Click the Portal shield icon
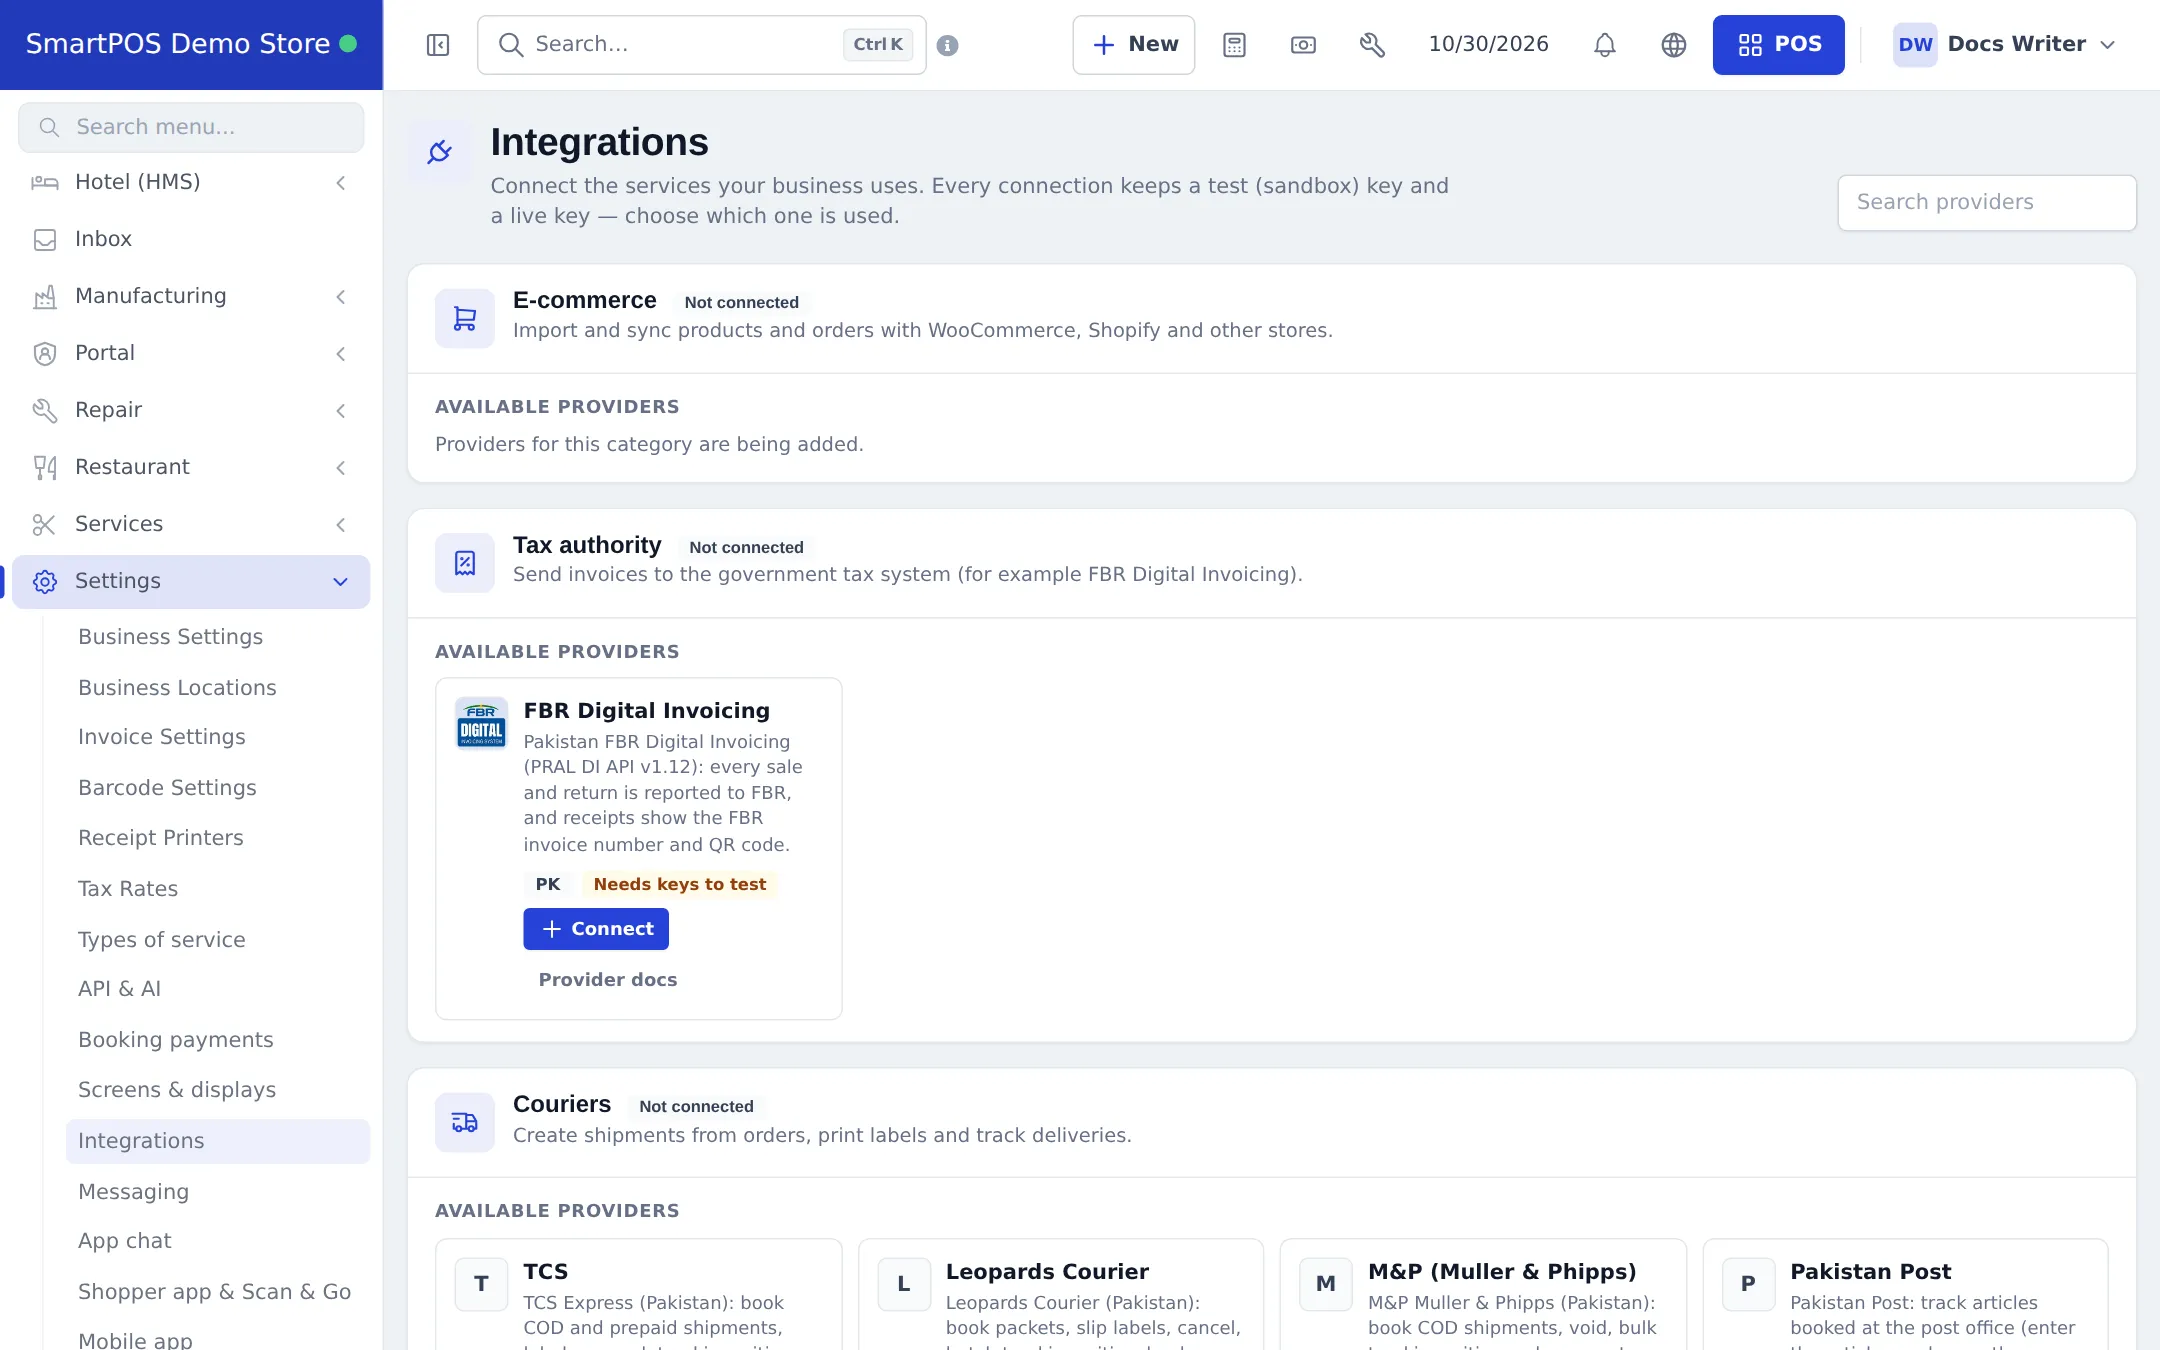Viewport: 2160px width, 1350px height. coord(45,353)
